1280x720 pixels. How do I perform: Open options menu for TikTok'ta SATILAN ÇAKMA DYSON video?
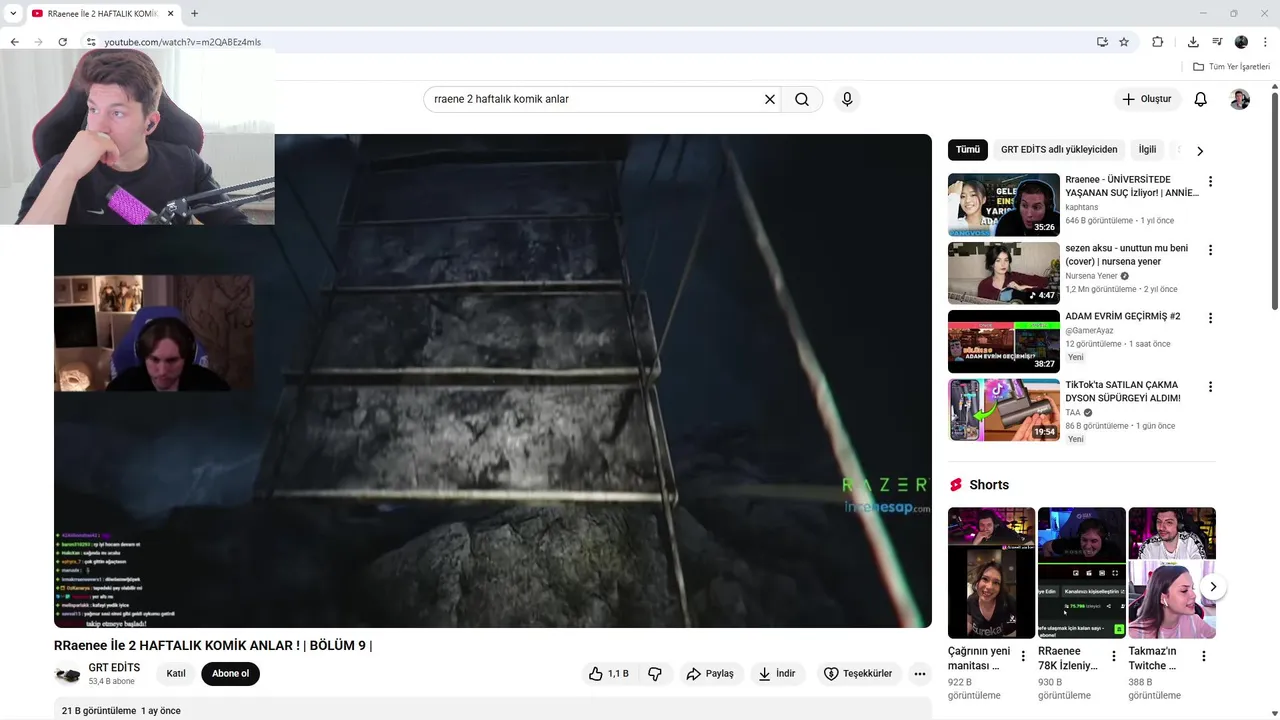click(x=1210, y=387)
